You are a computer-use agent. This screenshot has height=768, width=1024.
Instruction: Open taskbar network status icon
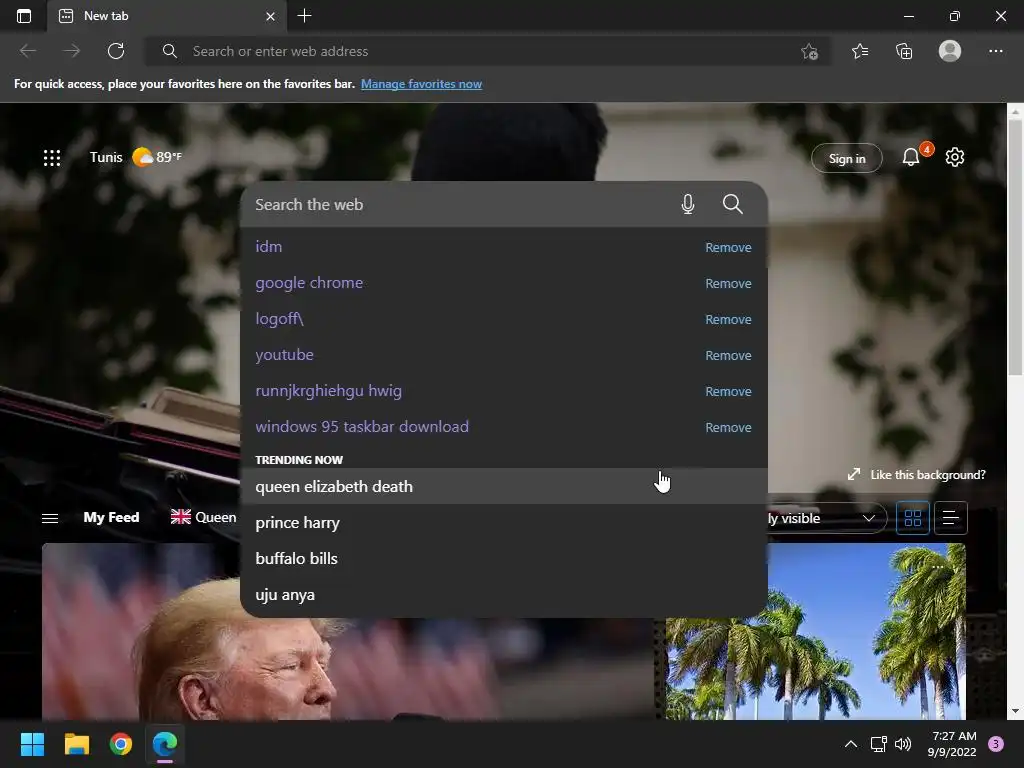point(878,744)
